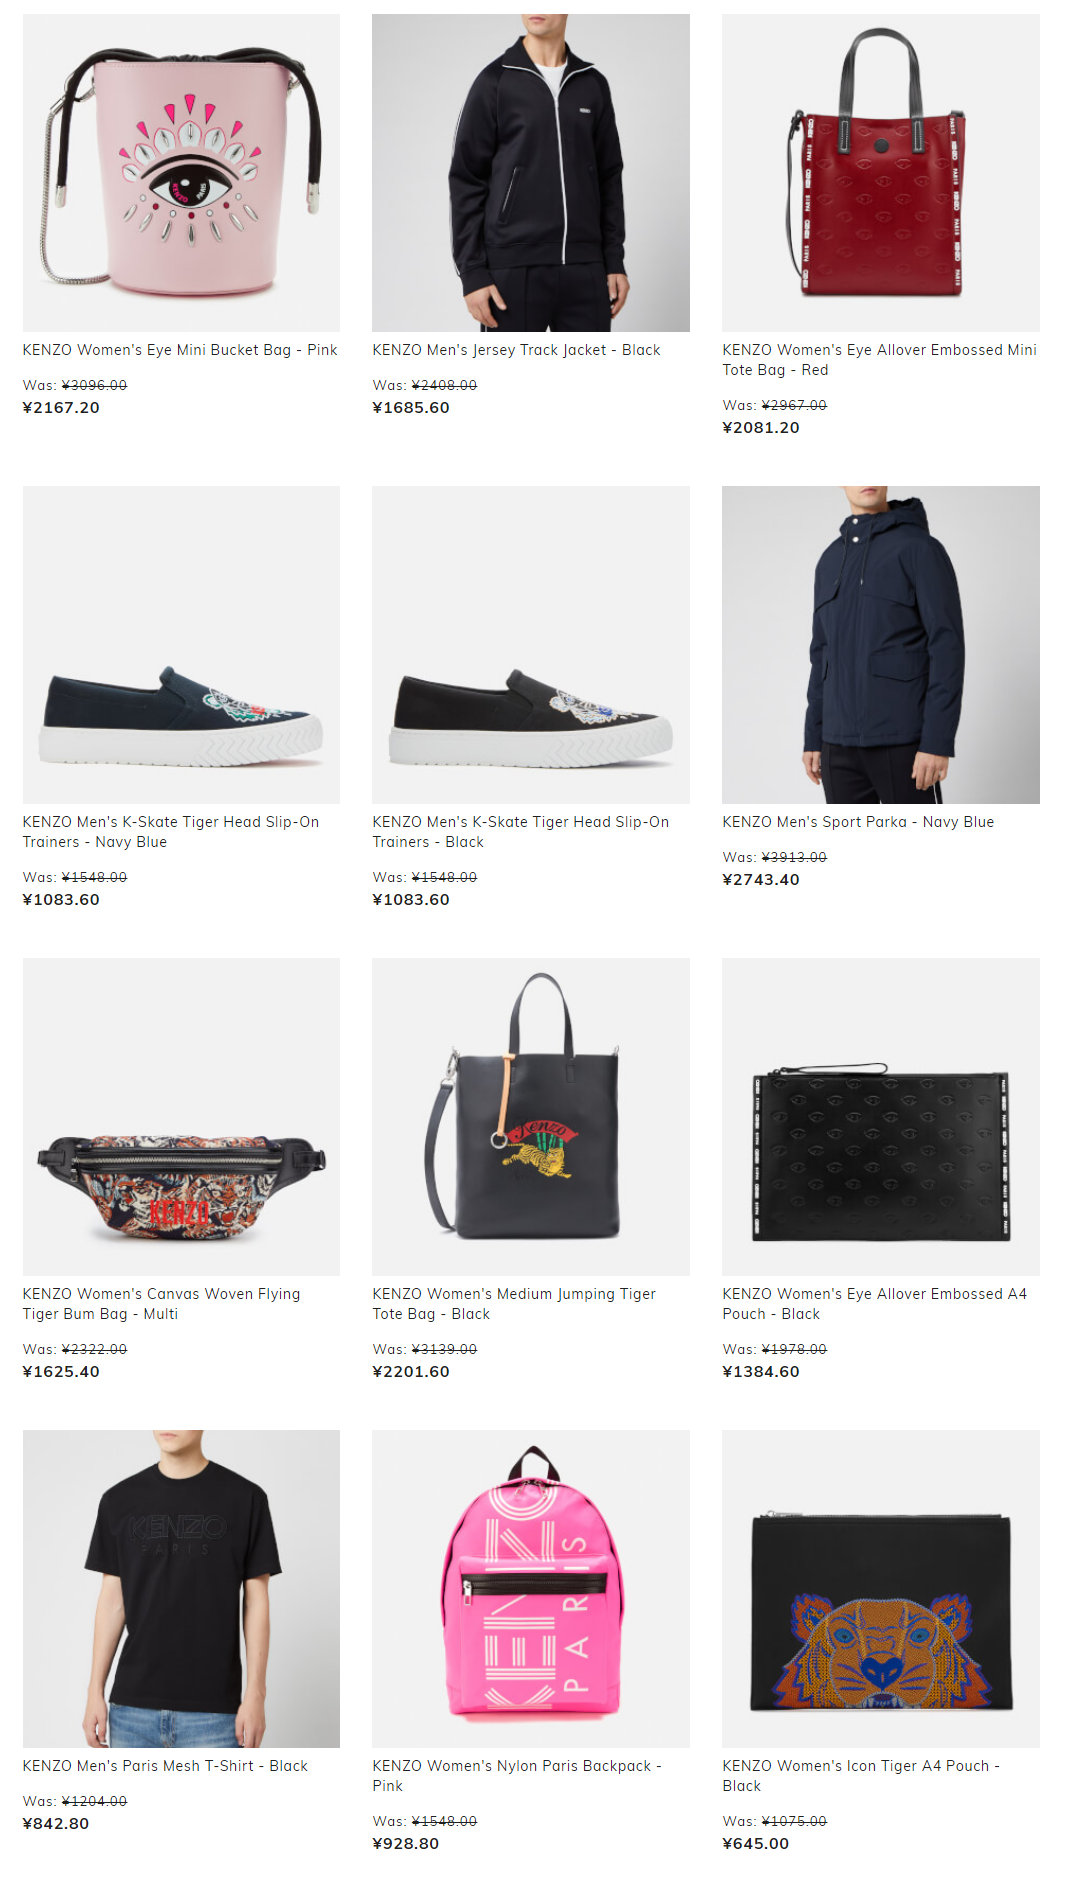Click 'KENZO Men's Paris Mesh T-Shirt - Black' title
The image size is (1067, 1877).
pyautogui.click(x=165, y=1766)
